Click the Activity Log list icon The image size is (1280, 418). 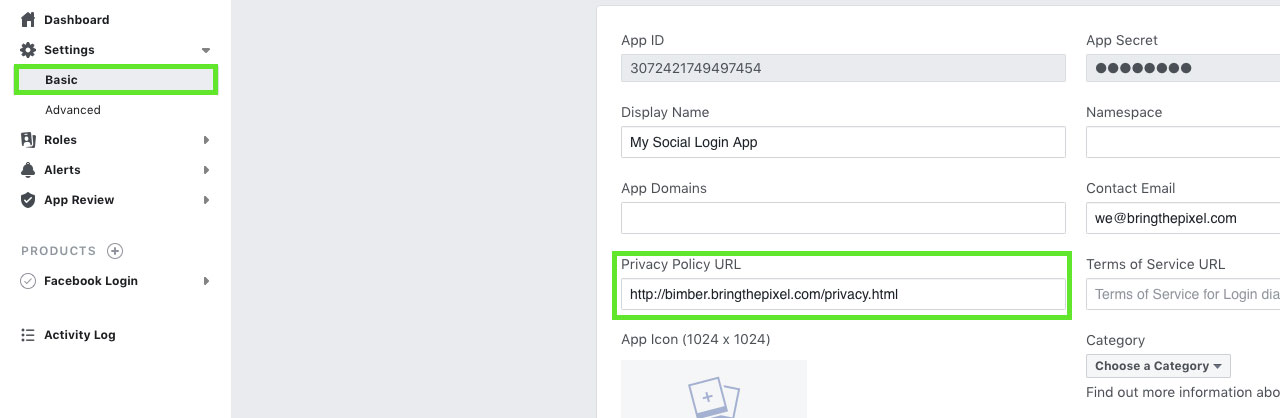[x=28, y=335]
